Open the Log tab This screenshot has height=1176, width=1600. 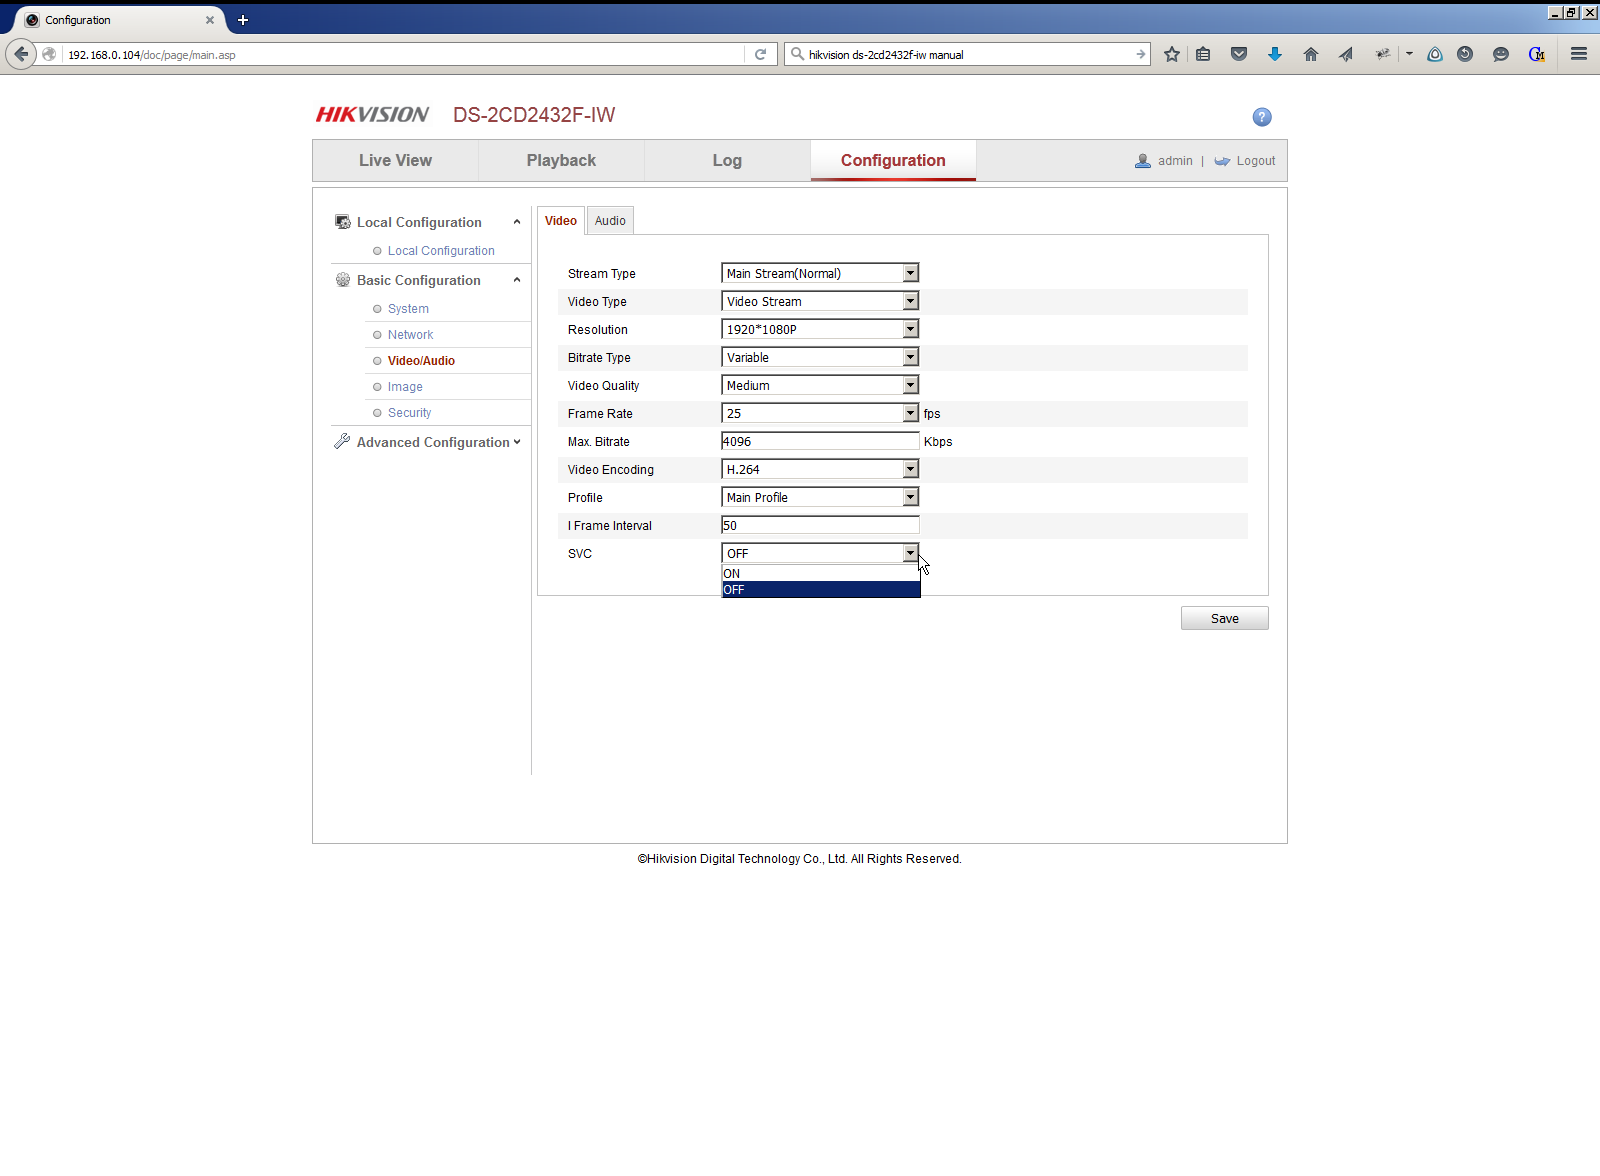(727, 160)
